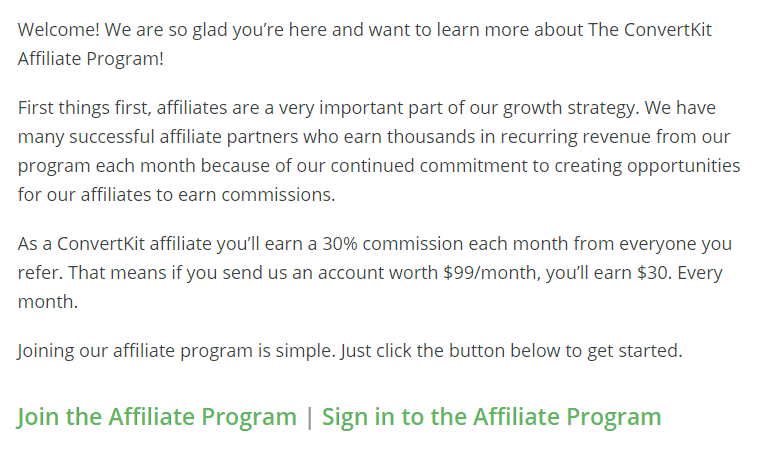Click the Affiliate Program! text ending the first paragraph

pyautogui.click(x=91, y=59)
